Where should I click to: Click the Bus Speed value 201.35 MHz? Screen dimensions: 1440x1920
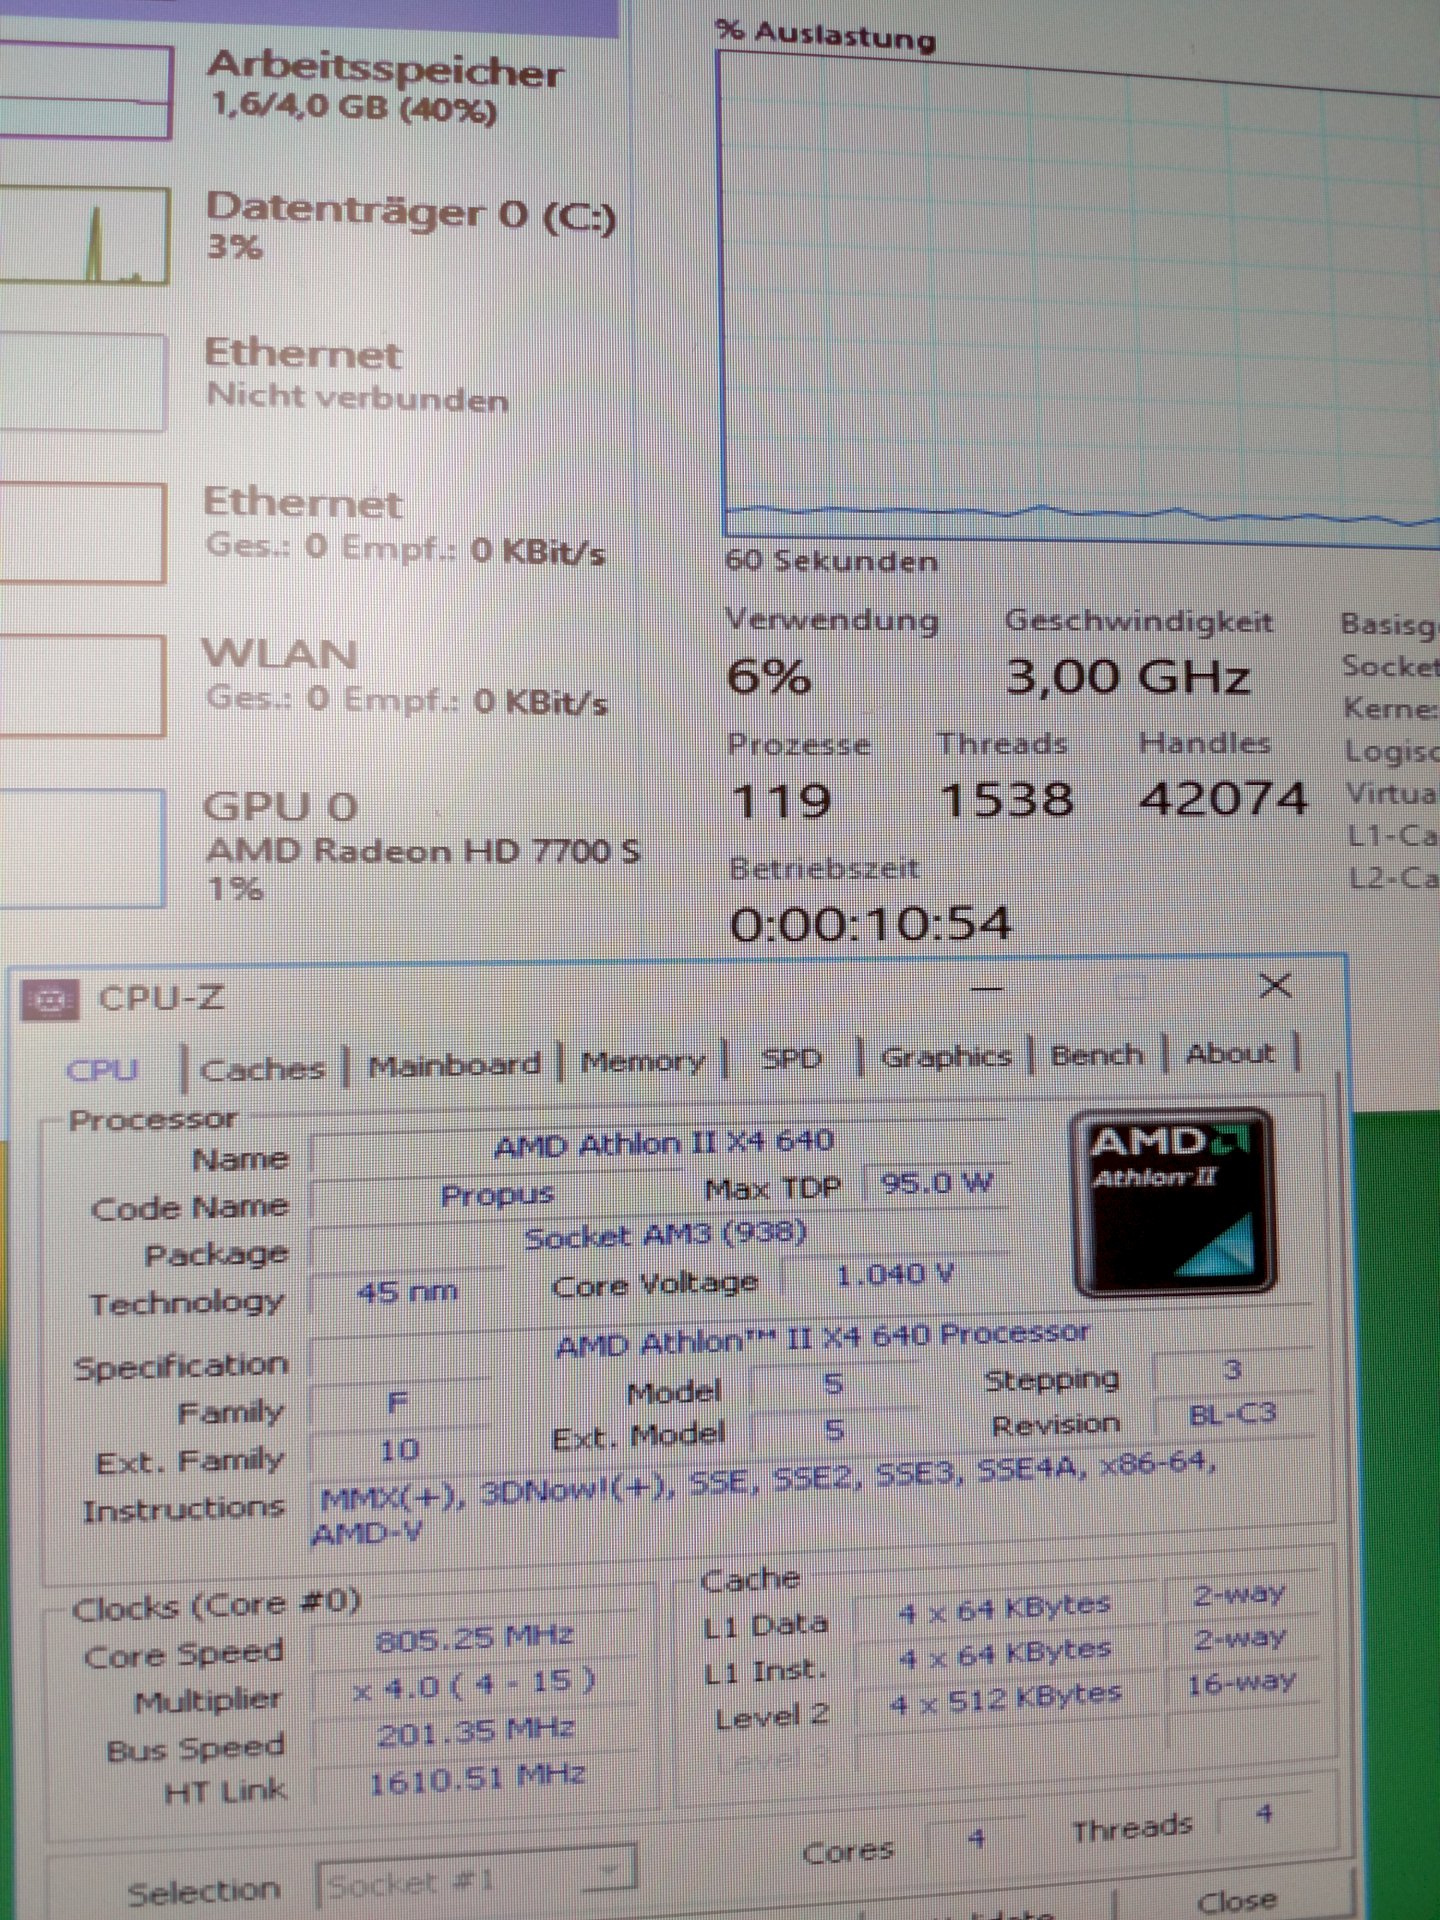(x=476, y=1732)
